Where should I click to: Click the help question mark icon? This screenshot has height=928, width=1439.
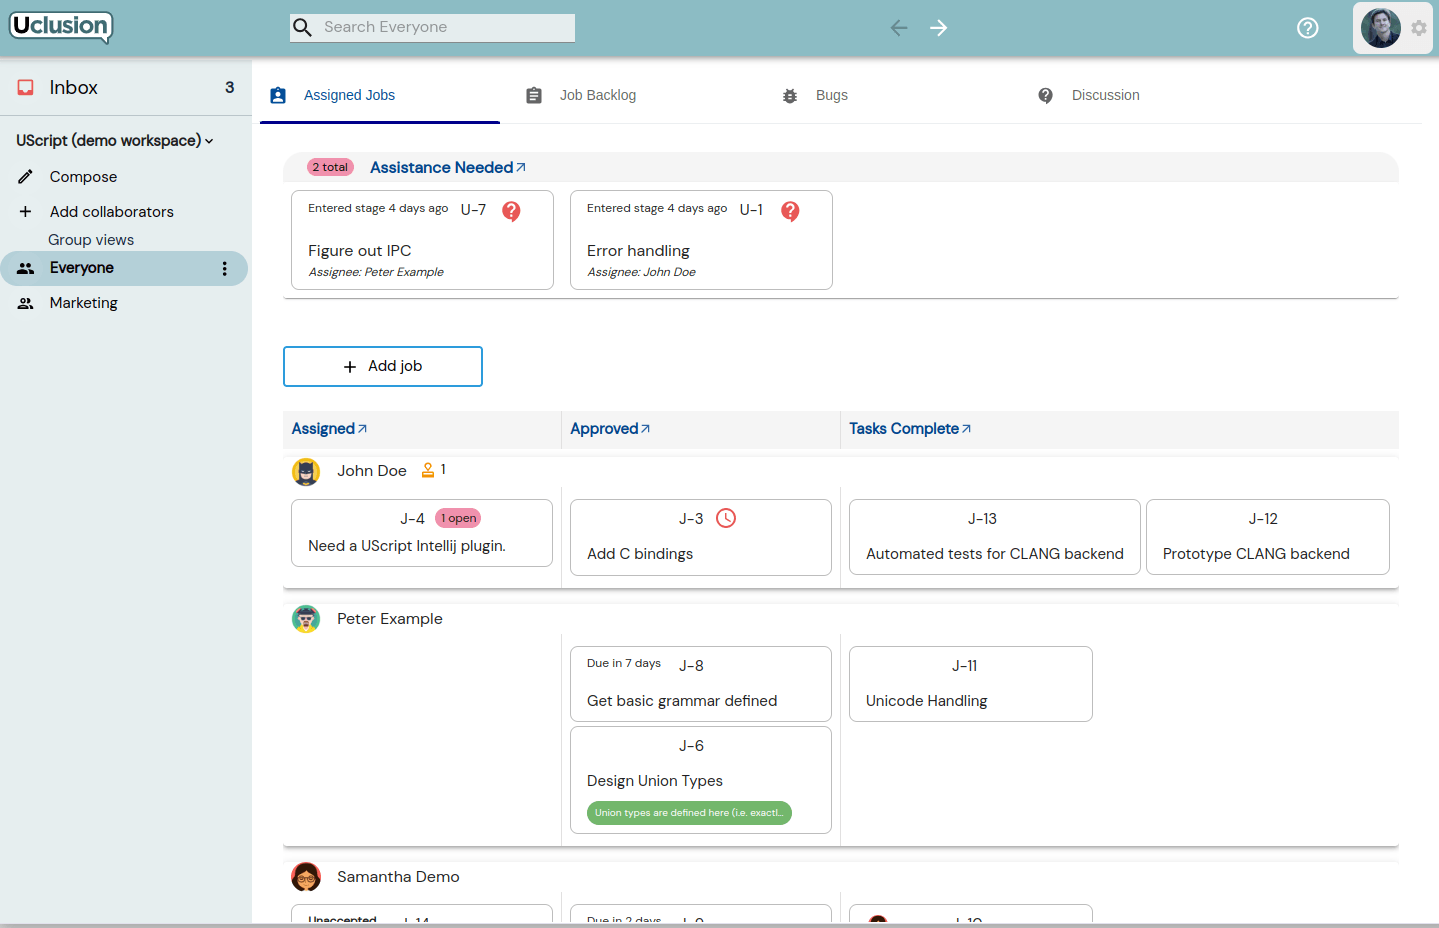click(x=1307, y=28)
